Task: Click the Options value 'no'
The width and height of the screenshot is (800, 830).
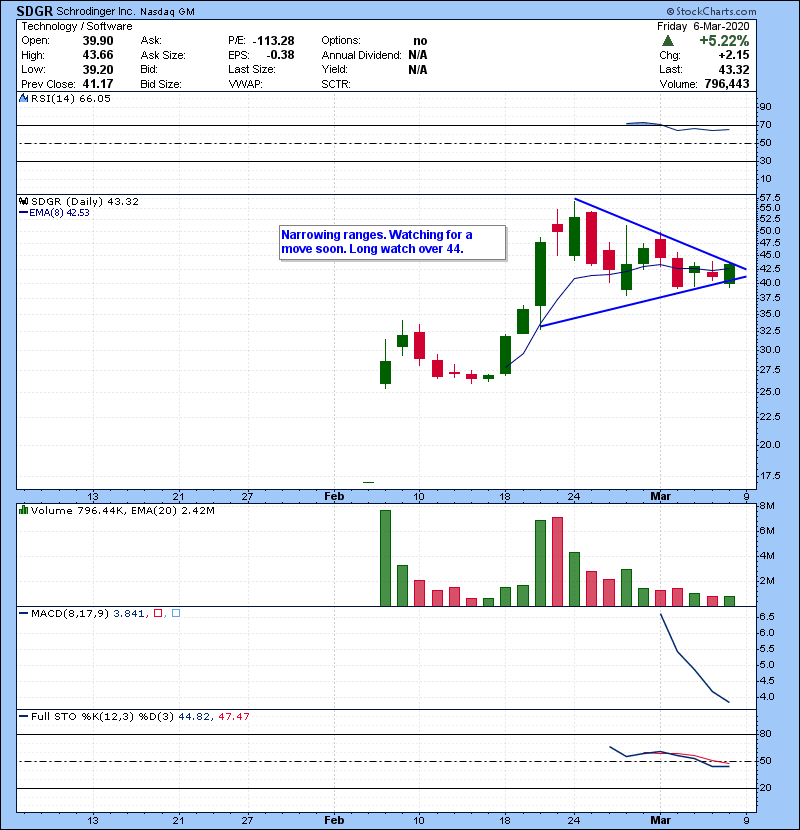Action: [x=420, y=41]
